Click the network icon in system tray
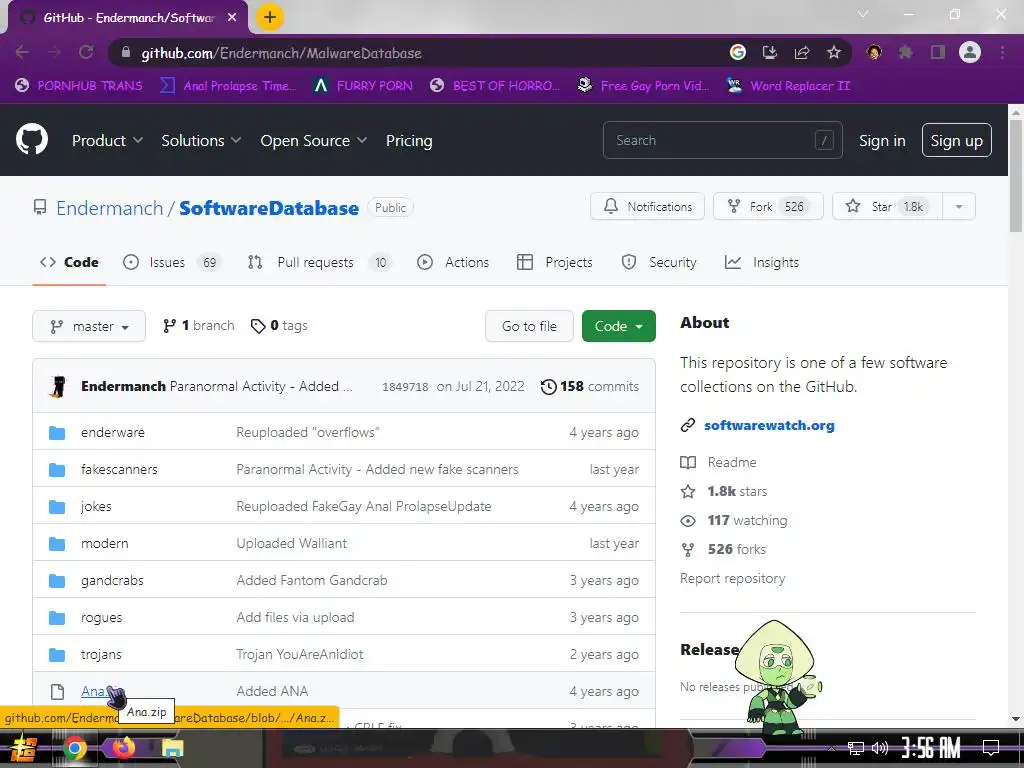Viewport: 1024px width, 768px height. (856, 748)
